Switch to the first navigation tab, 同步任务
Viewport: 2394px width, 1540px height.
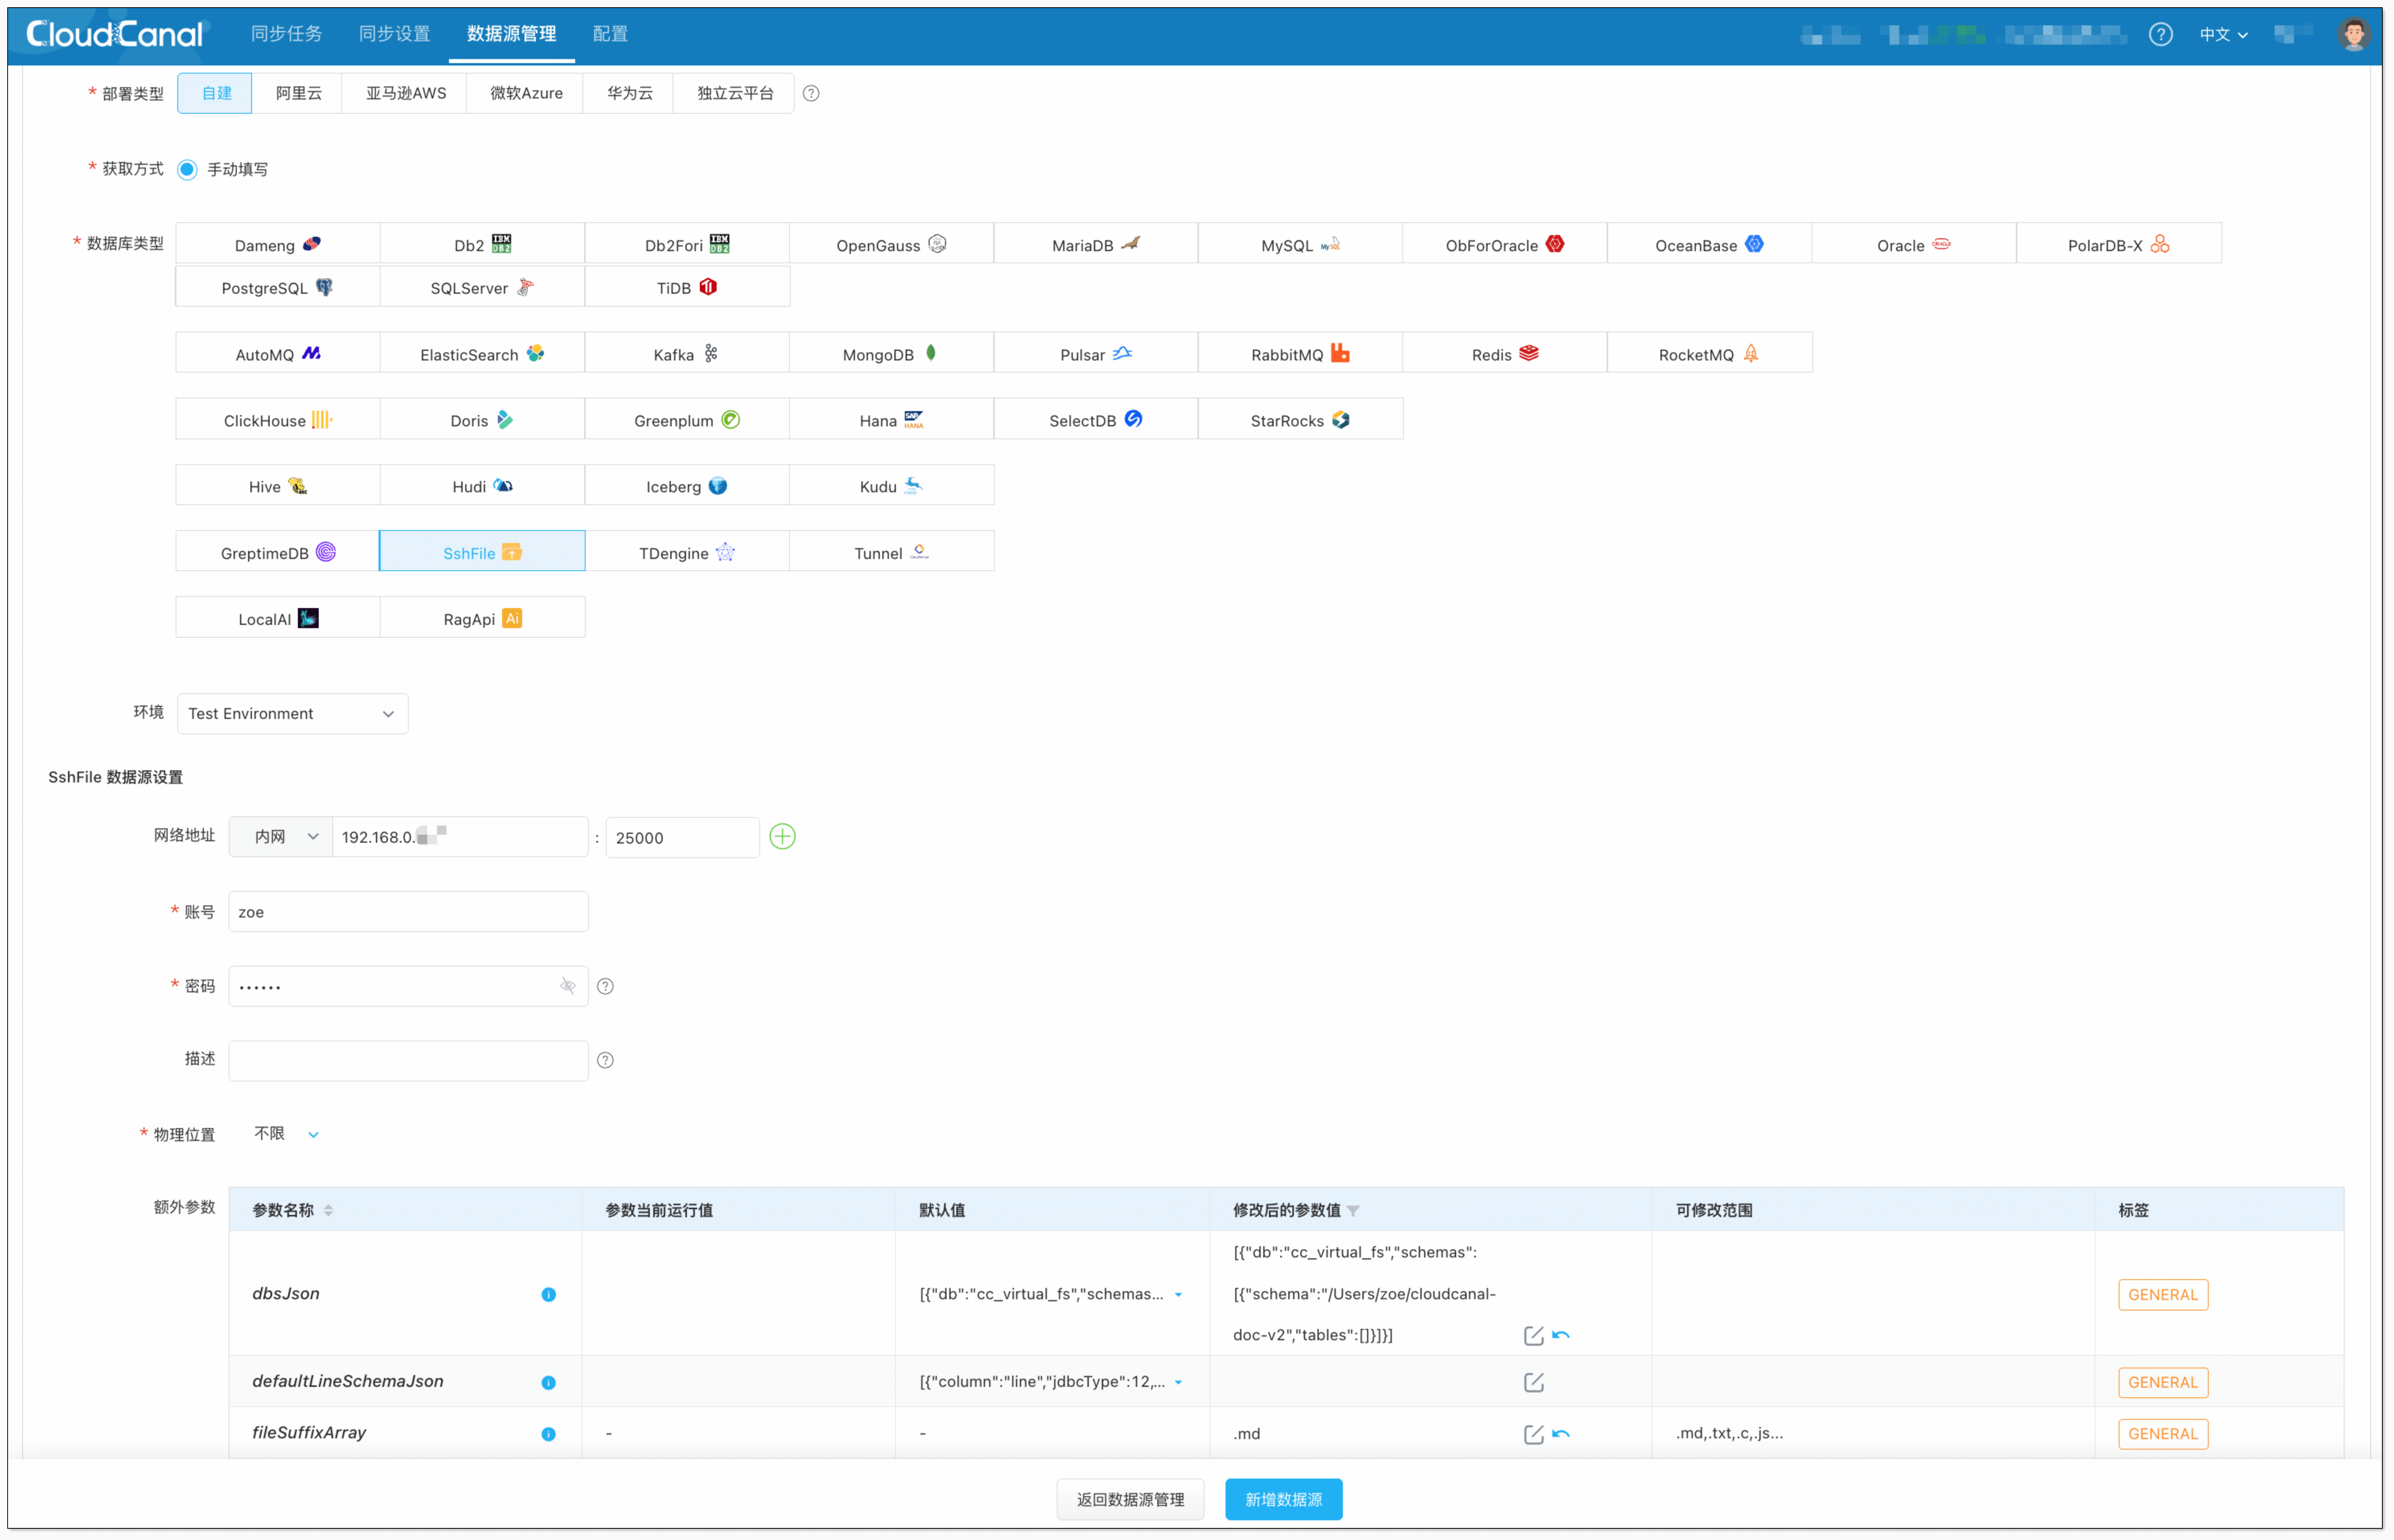pos(286,34)
